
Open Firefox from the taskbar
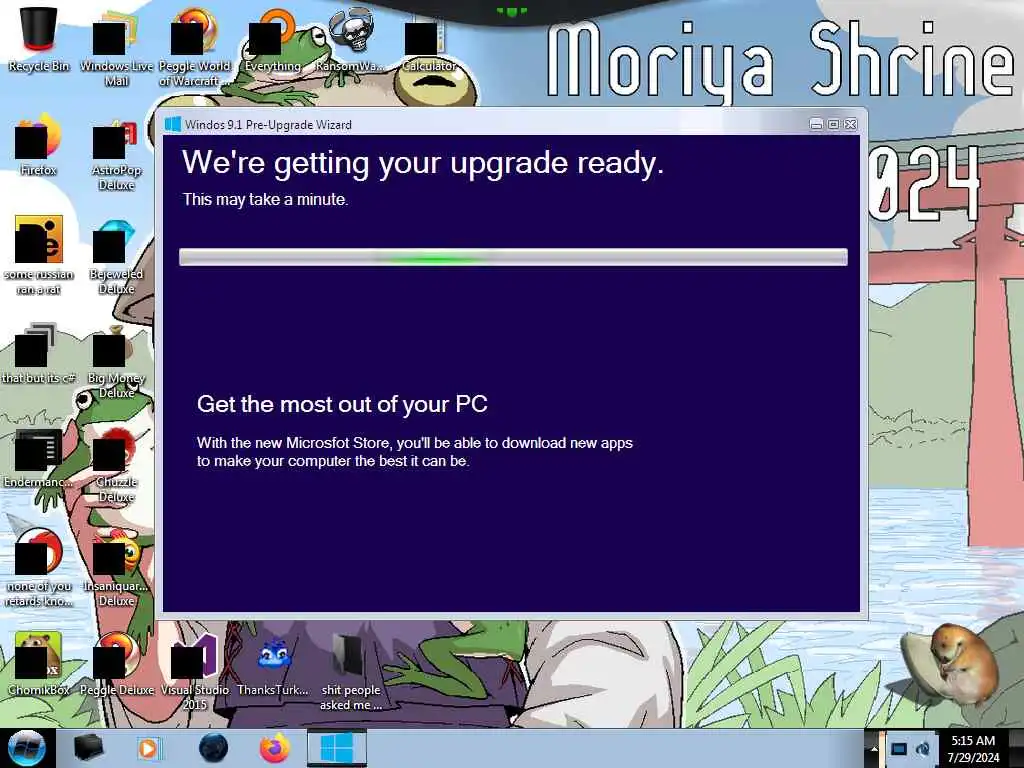click(x=275, y=748)
